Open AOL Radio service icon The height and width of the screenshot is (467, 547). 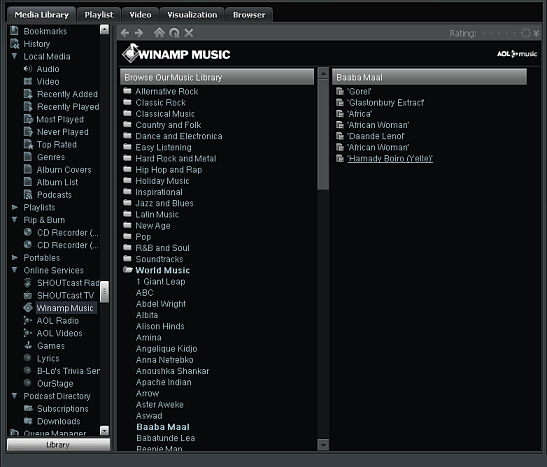(28, 320)
